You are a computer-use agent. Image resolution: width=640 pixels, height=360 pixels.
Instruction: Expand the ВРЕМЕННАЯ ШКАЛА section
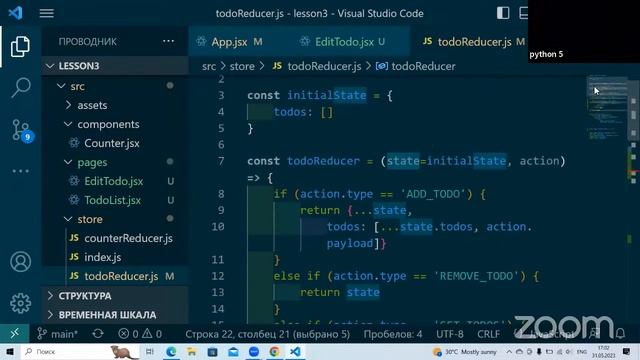pos(114,315)
